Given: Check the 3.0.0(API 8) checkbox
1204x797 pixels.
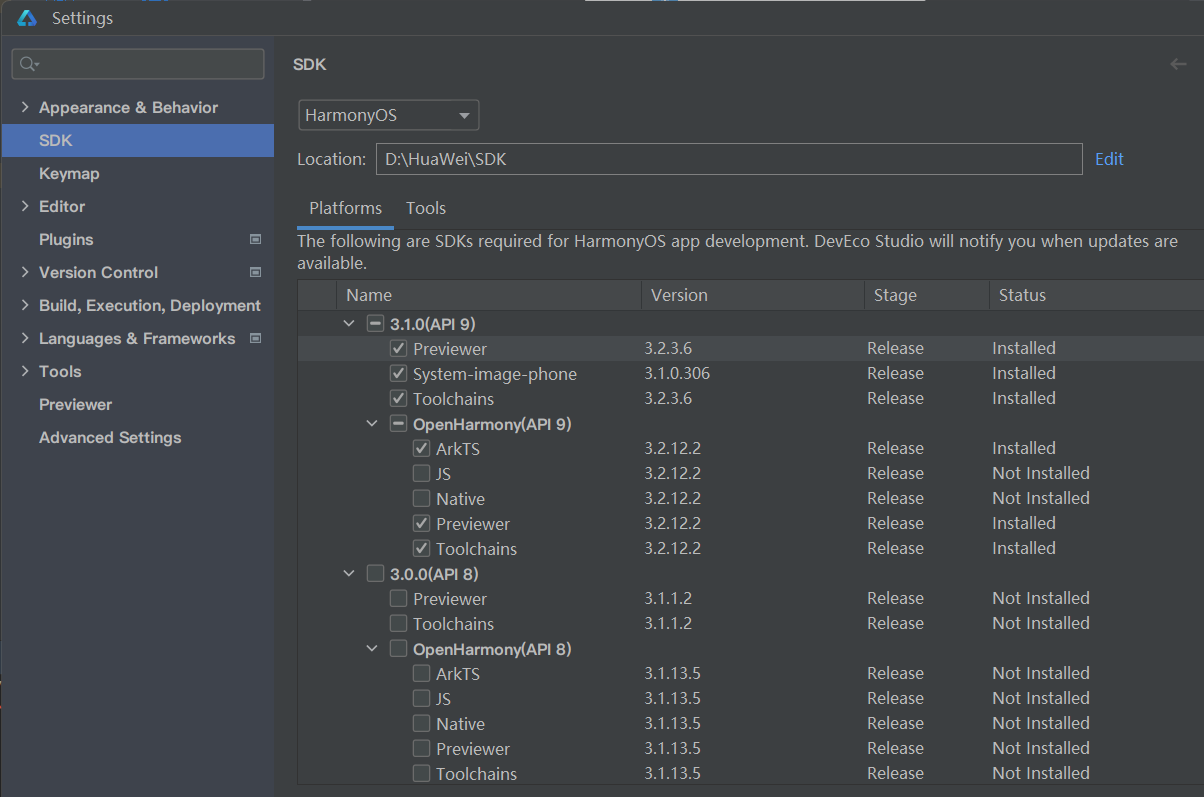Looking at the screenshot, I should tap(375, 574).
